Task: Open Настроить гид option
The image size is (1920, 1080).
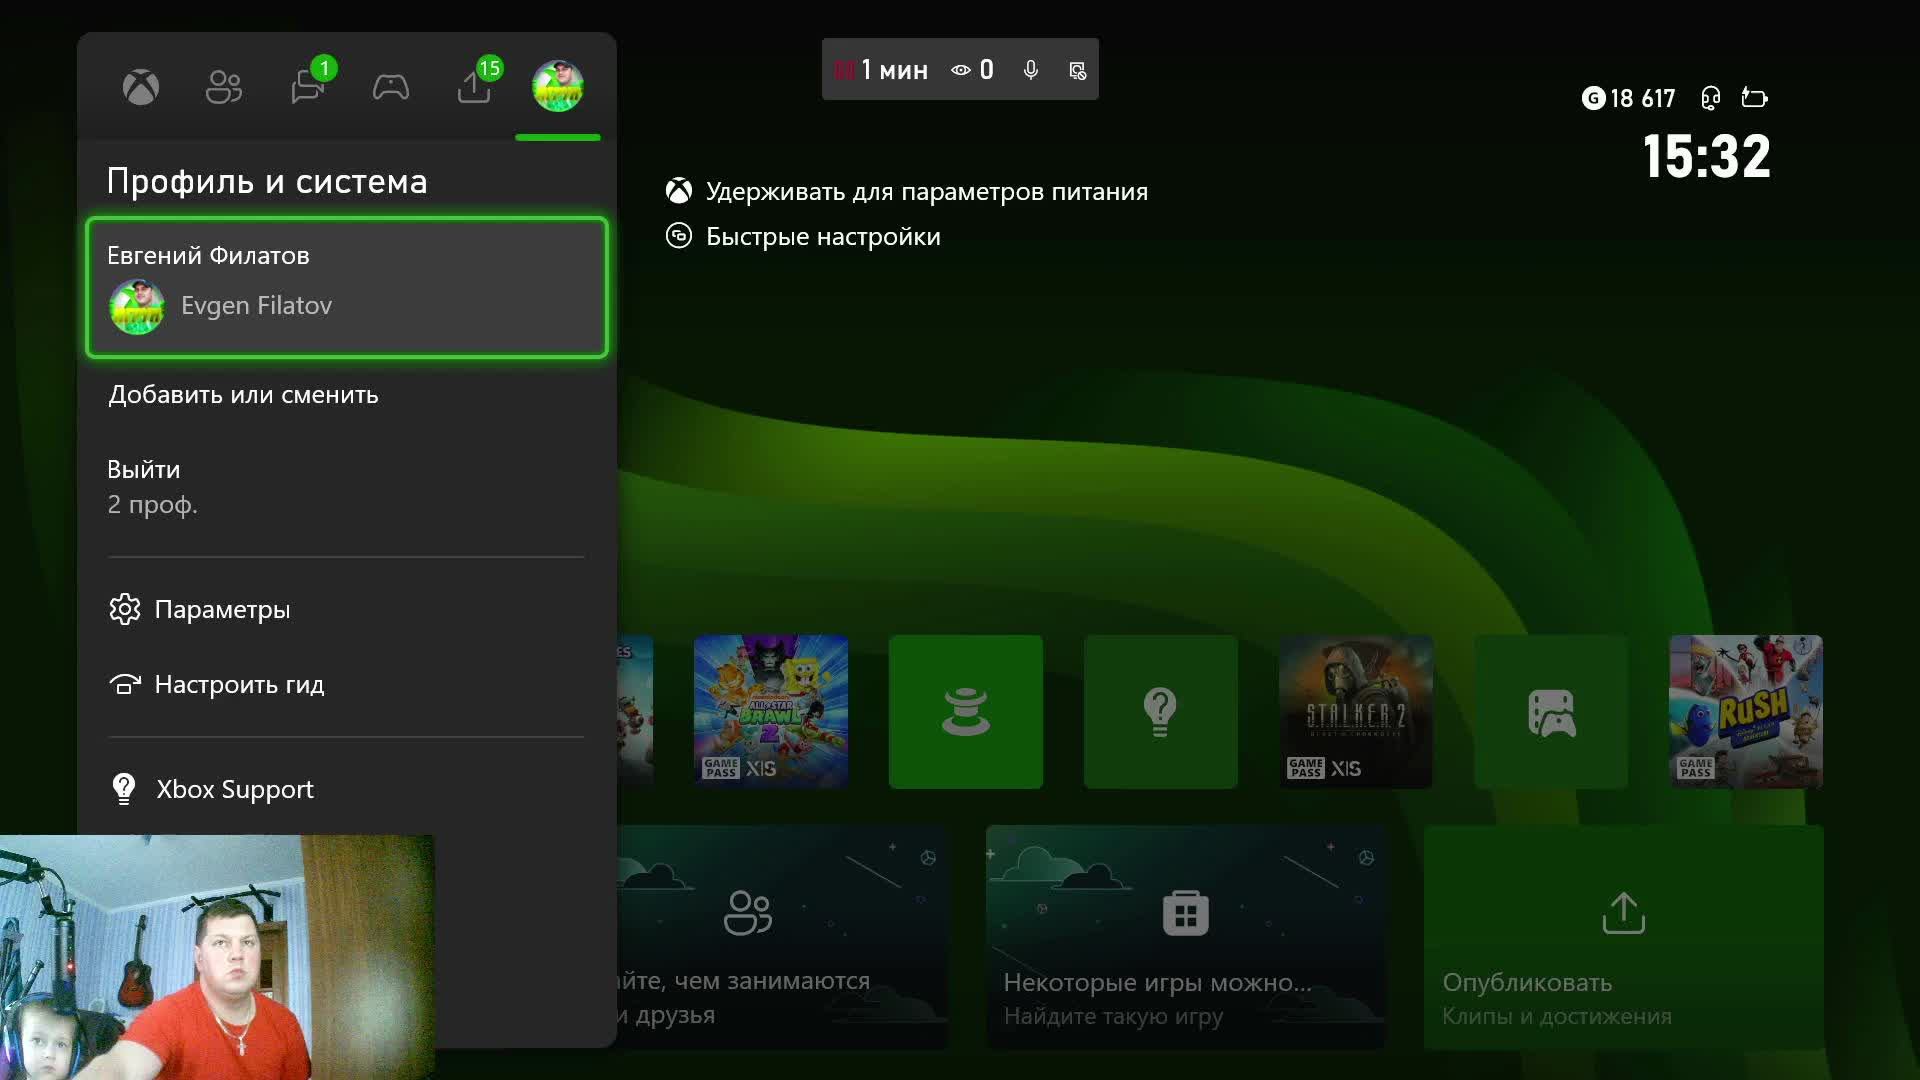Action: 238,684
